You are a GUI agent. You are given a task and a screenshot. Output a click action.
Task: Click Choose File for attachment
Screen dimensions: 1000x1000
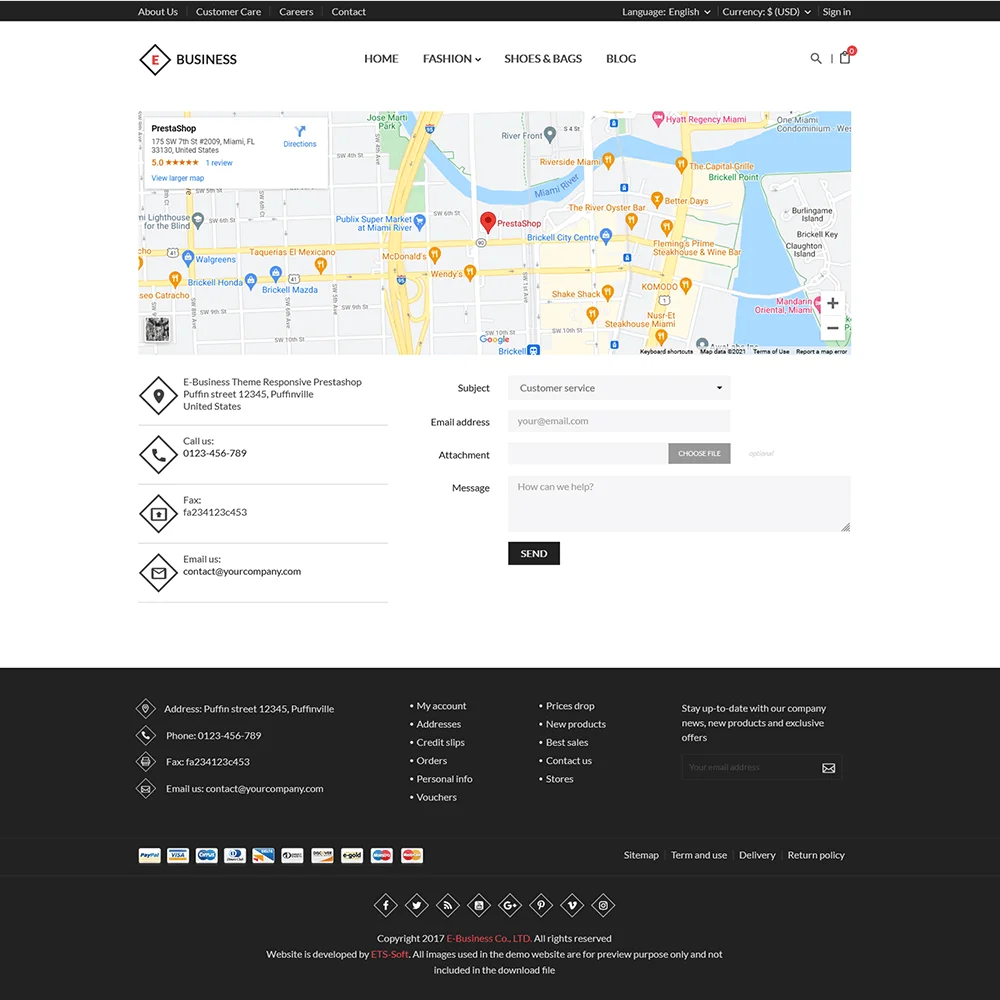[699, 454]
